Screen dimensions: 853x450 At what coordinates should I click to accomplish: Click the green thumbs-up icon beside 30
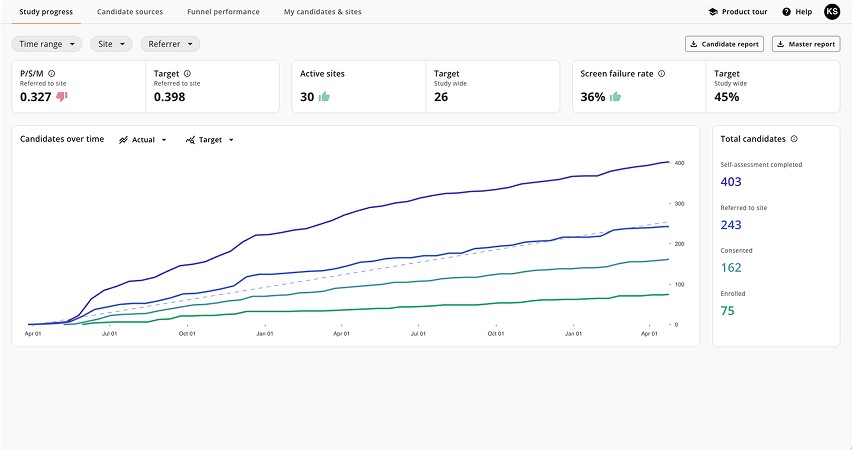pyautogui.click(x=324, y=97)
